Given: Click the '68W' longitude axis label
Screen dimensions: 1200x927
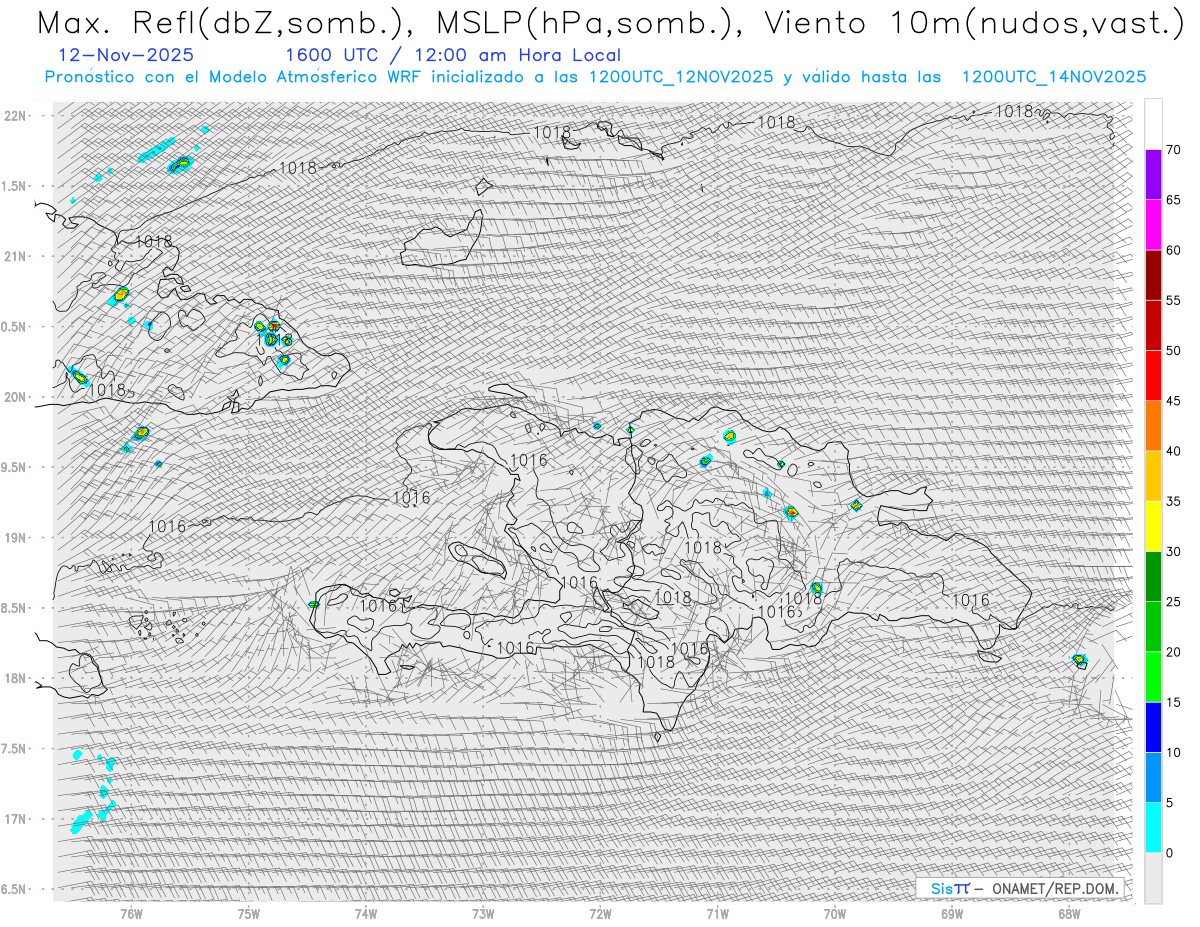Looking at the screenshot, I should click(1069, 913).
